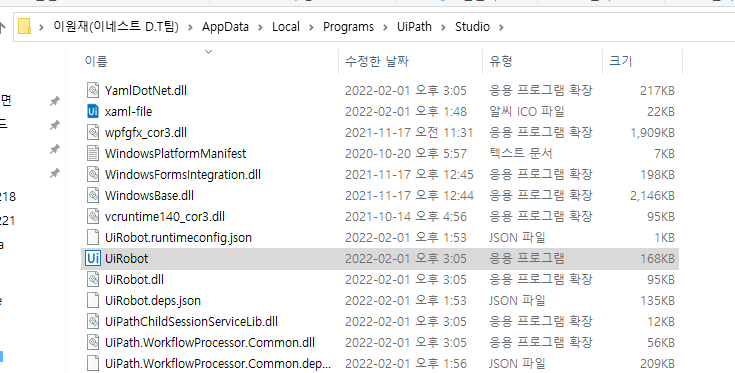735x373 pixels.
Task: Click the WindowsPlatformManifest text document icon
Action: tap(93, 153)
